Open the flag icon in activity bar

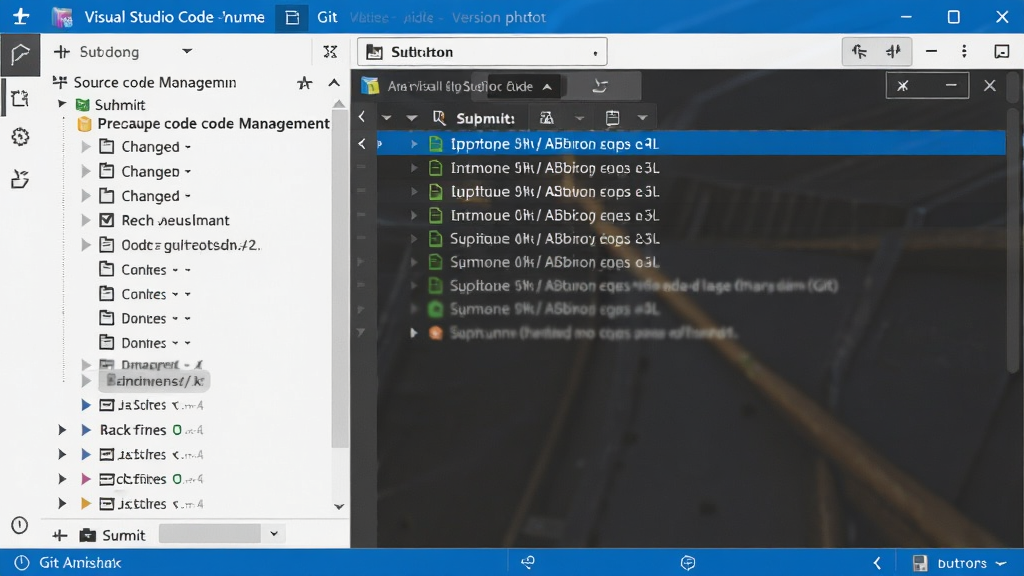click(20, 54)
